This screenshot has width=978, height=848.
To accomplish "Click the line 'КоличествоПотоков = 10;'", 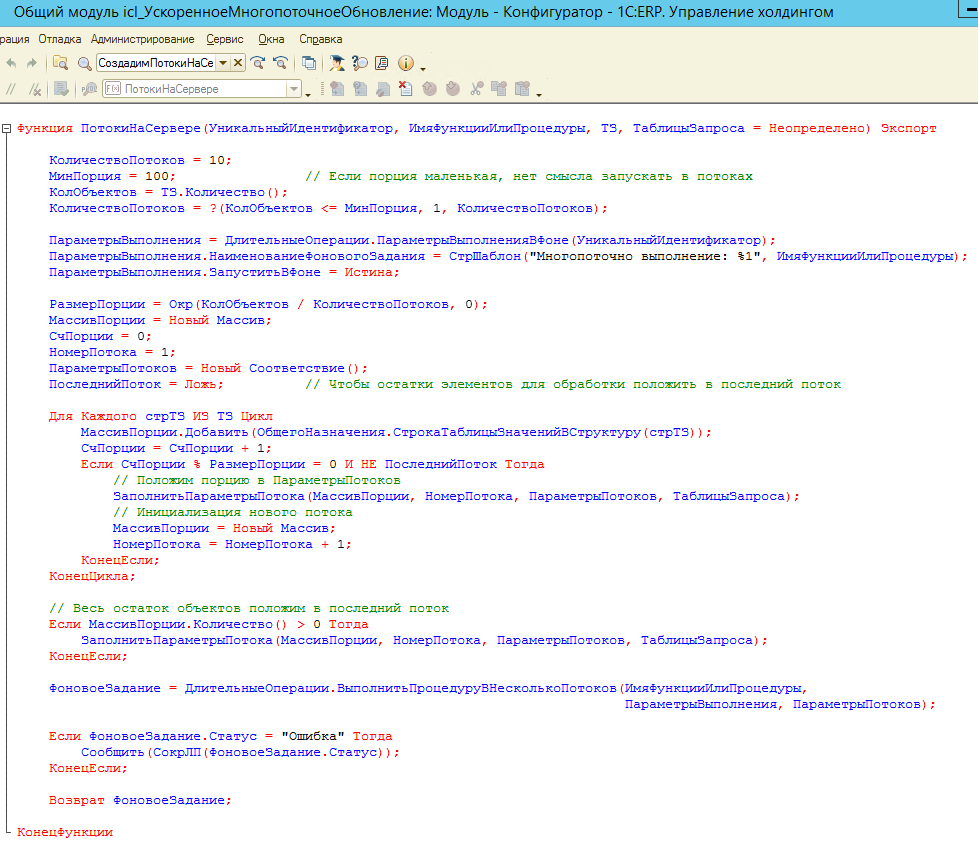I will point(140,160).
